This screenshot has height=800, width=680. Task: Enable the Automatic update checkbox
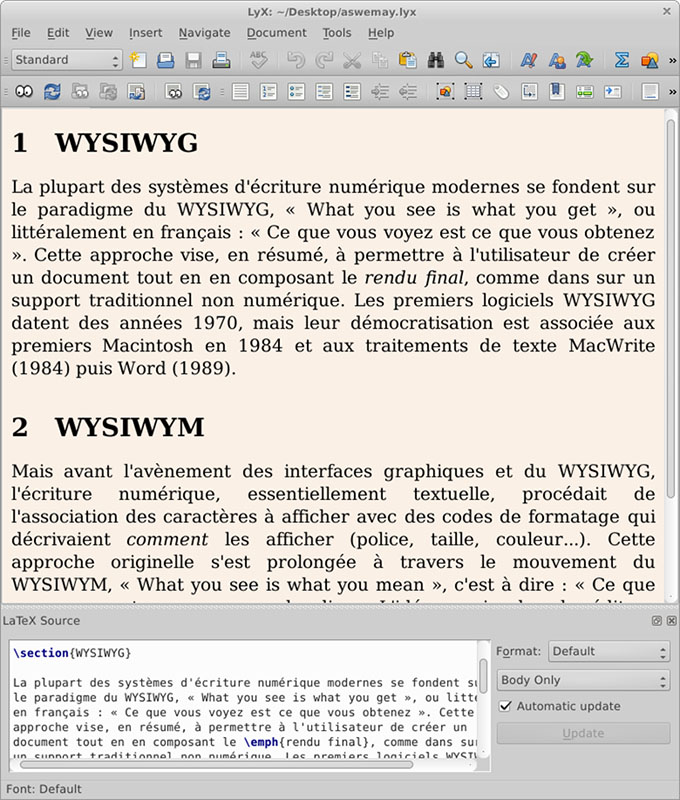(x=505, y=706)
